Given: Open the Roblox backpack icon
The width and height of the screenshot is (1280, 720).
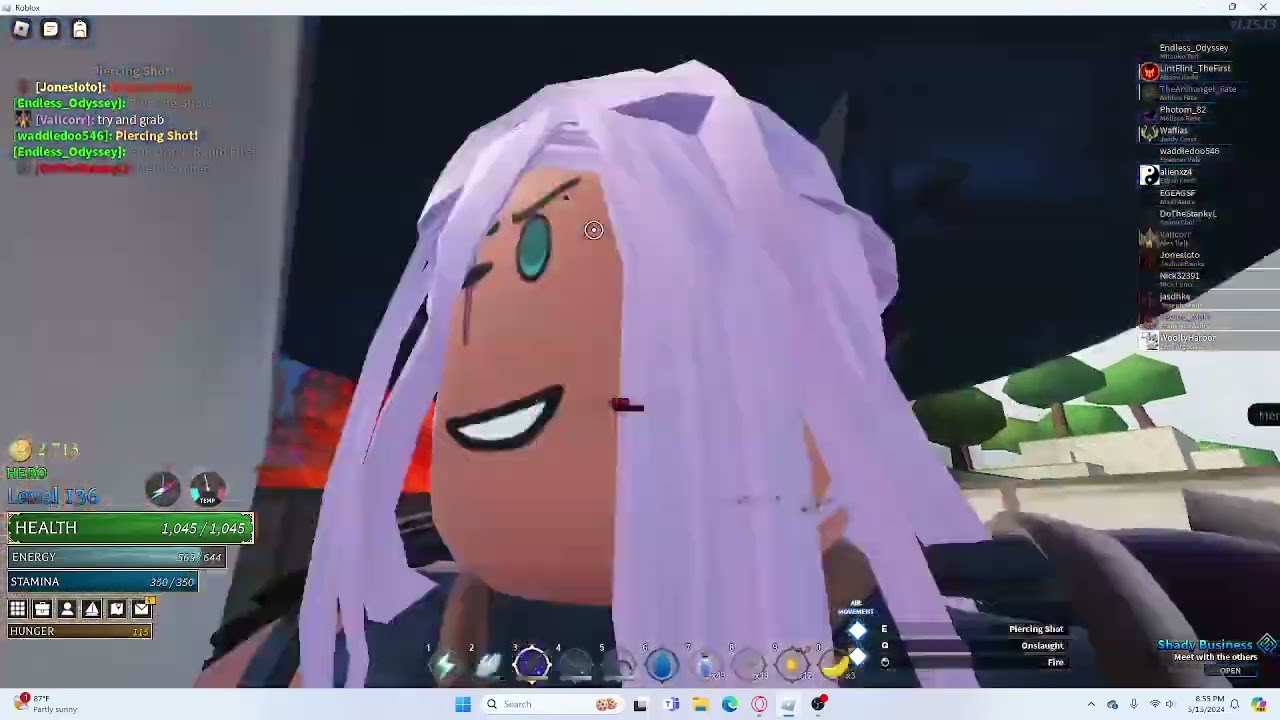Looking at the screenshot, I should coord(80,29).
